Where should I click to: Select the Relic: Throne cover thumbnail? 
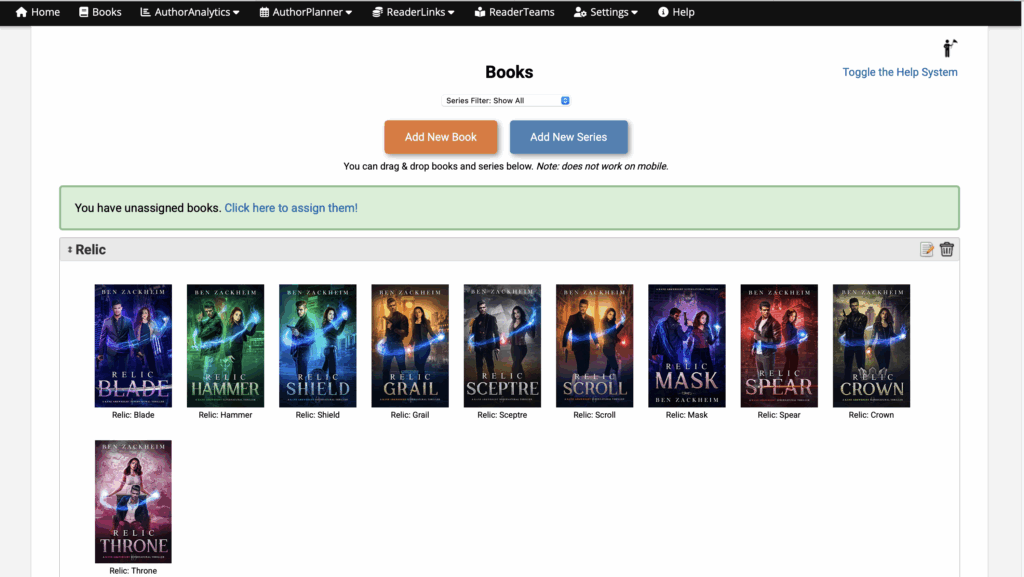pos(133,501)
